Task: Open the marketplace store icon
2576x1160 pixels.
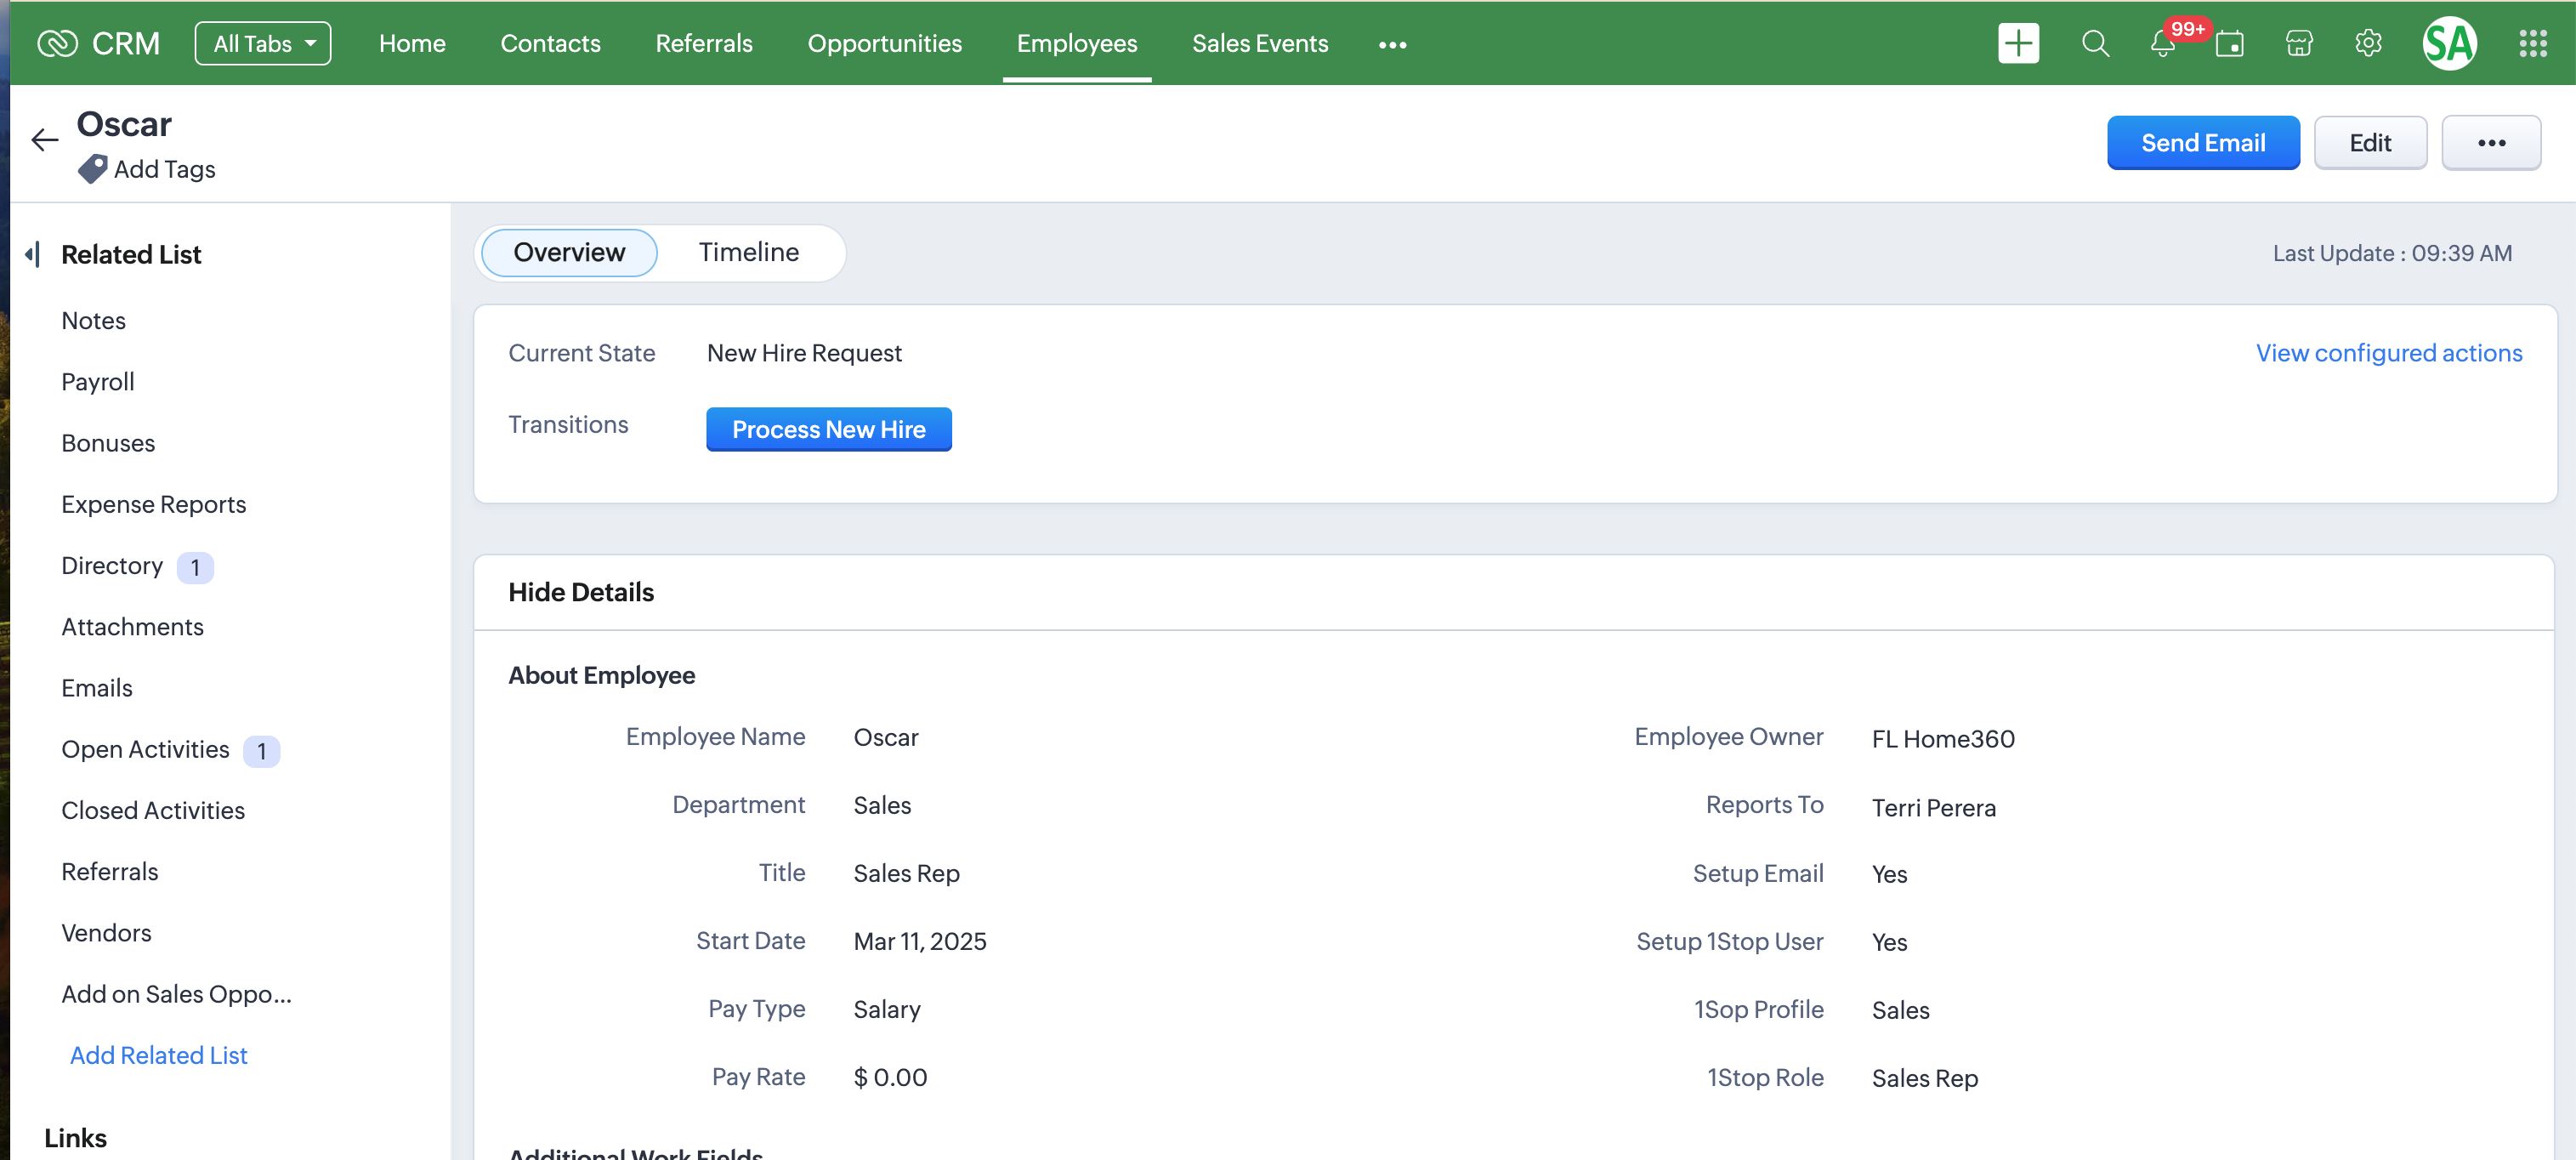Action: pyautogui.click(x=2299, y=44)
